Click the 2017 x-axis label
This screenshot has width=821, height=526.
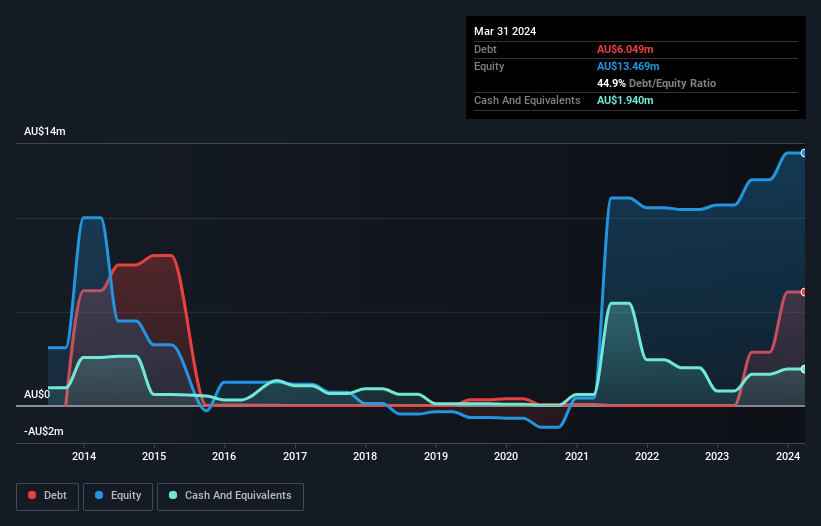tap(295, 456)
